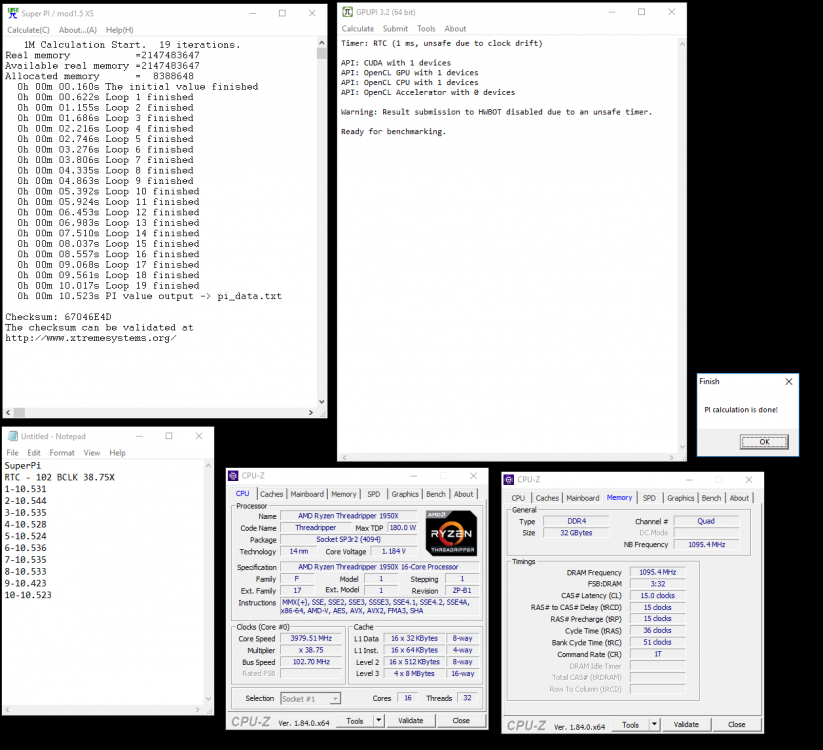Click Close button in CPU-Z CPU window
Viewport: 823px width, 750px height.
pos(461,721)
